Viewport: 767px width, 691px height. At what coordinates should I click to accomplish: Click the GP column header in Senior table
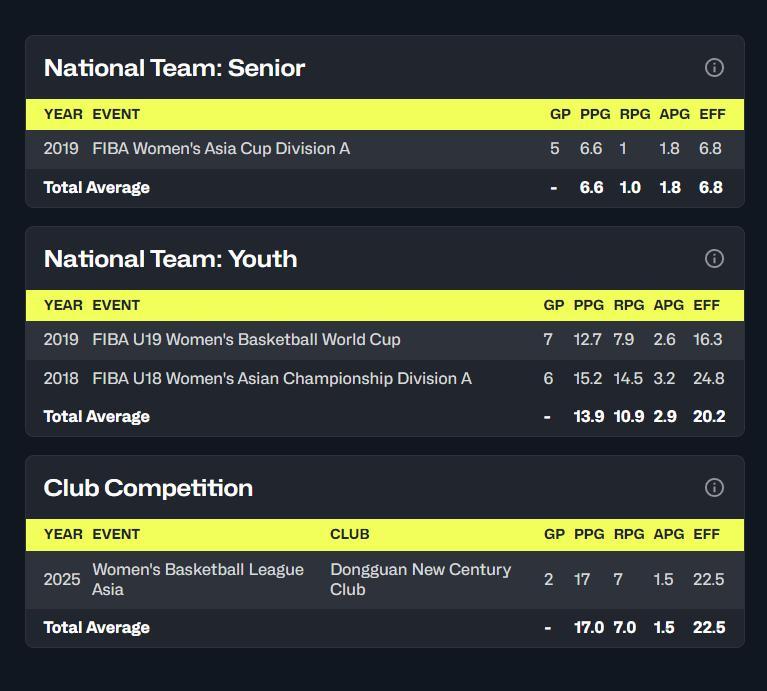coord(560,114)
